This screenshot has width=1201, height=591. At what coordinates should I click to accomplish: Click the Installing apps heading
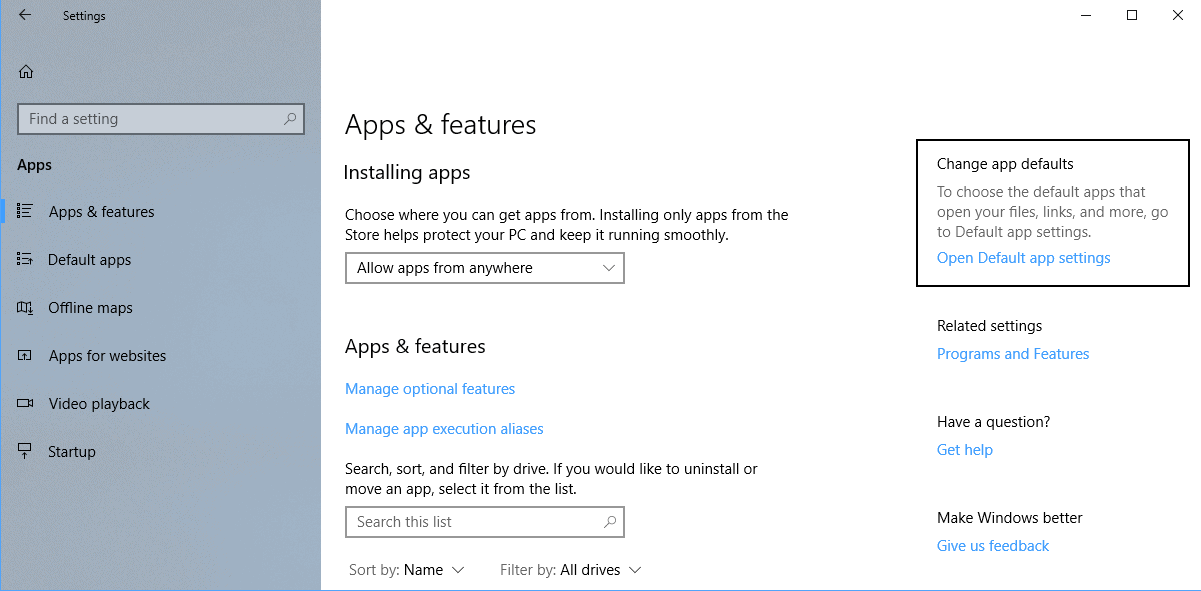407,173
